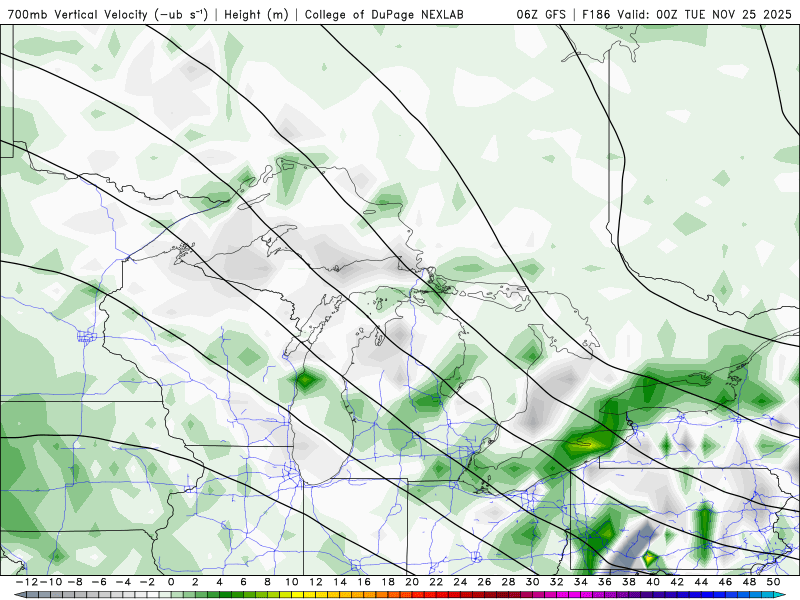This screenshot has height=600, width=800.
Task: Click the "College of DuPage NEXLAB" label
Action: pos(384,15)
